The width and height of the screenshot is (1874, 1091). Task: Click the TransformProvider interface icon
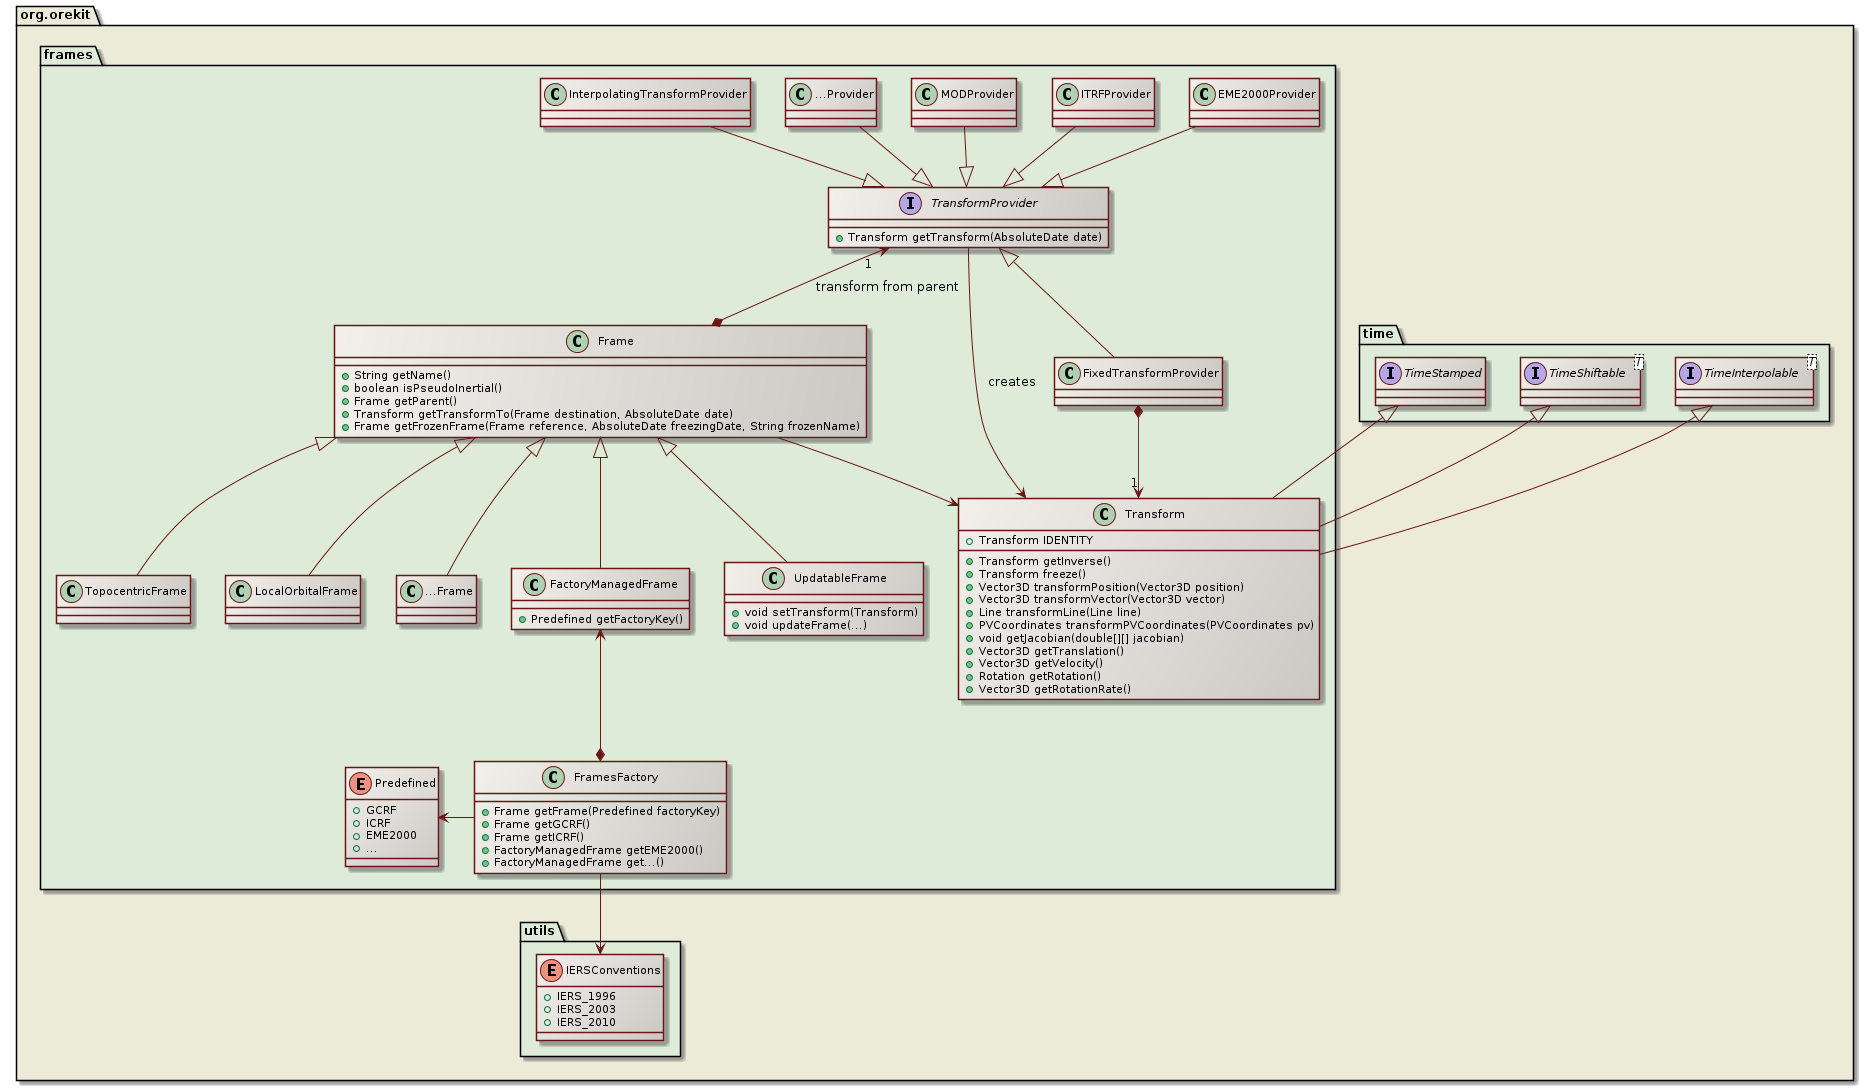[910, 204]
